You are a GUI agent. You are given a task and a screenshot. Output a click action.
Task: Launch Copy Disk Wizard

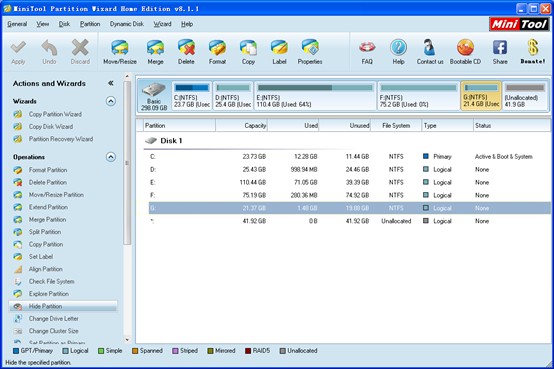click(x=51, y=127)
